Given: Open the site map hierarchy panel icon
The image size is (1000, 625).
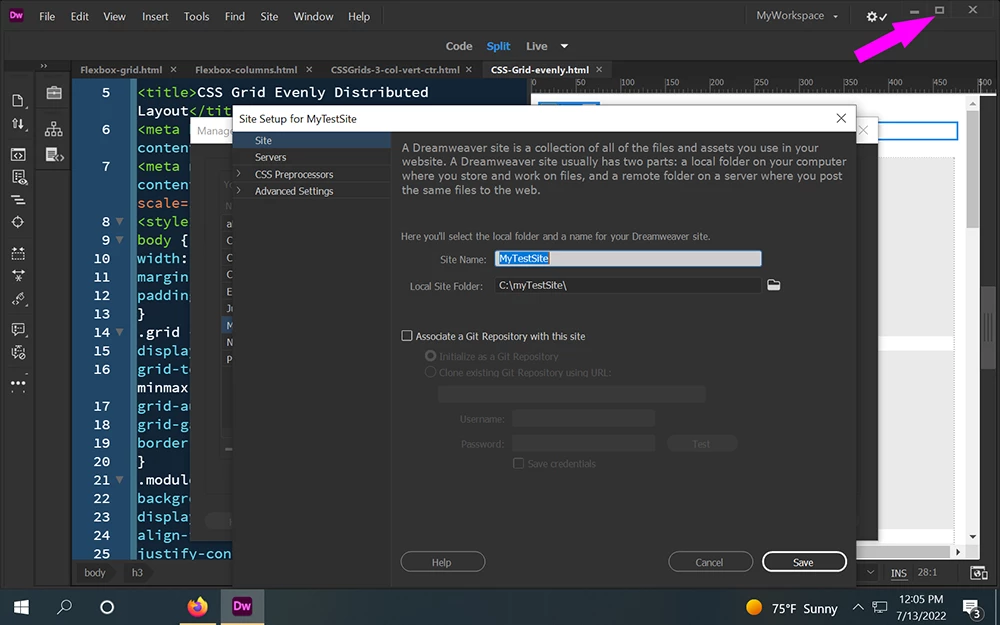Looking at the screenshot, I should 54,129.
